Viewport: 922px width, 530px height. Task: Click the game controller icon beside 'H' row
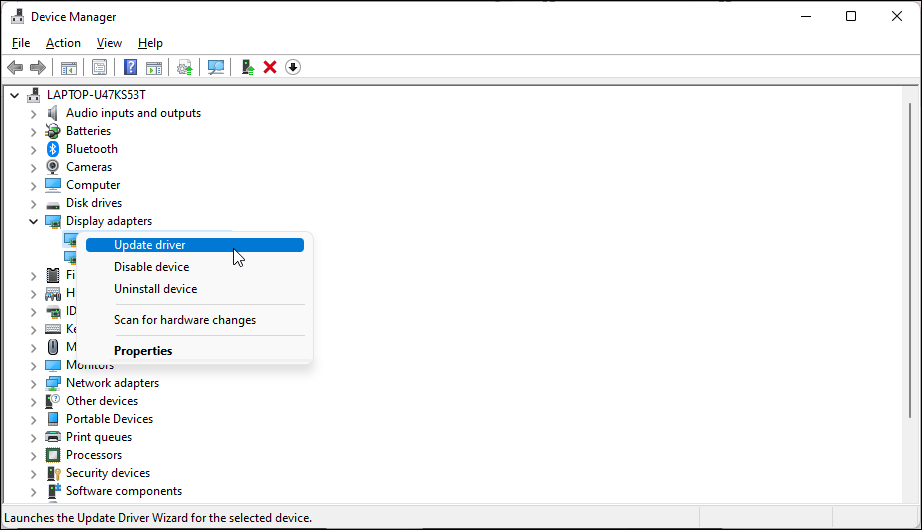[x=53, y=294]
